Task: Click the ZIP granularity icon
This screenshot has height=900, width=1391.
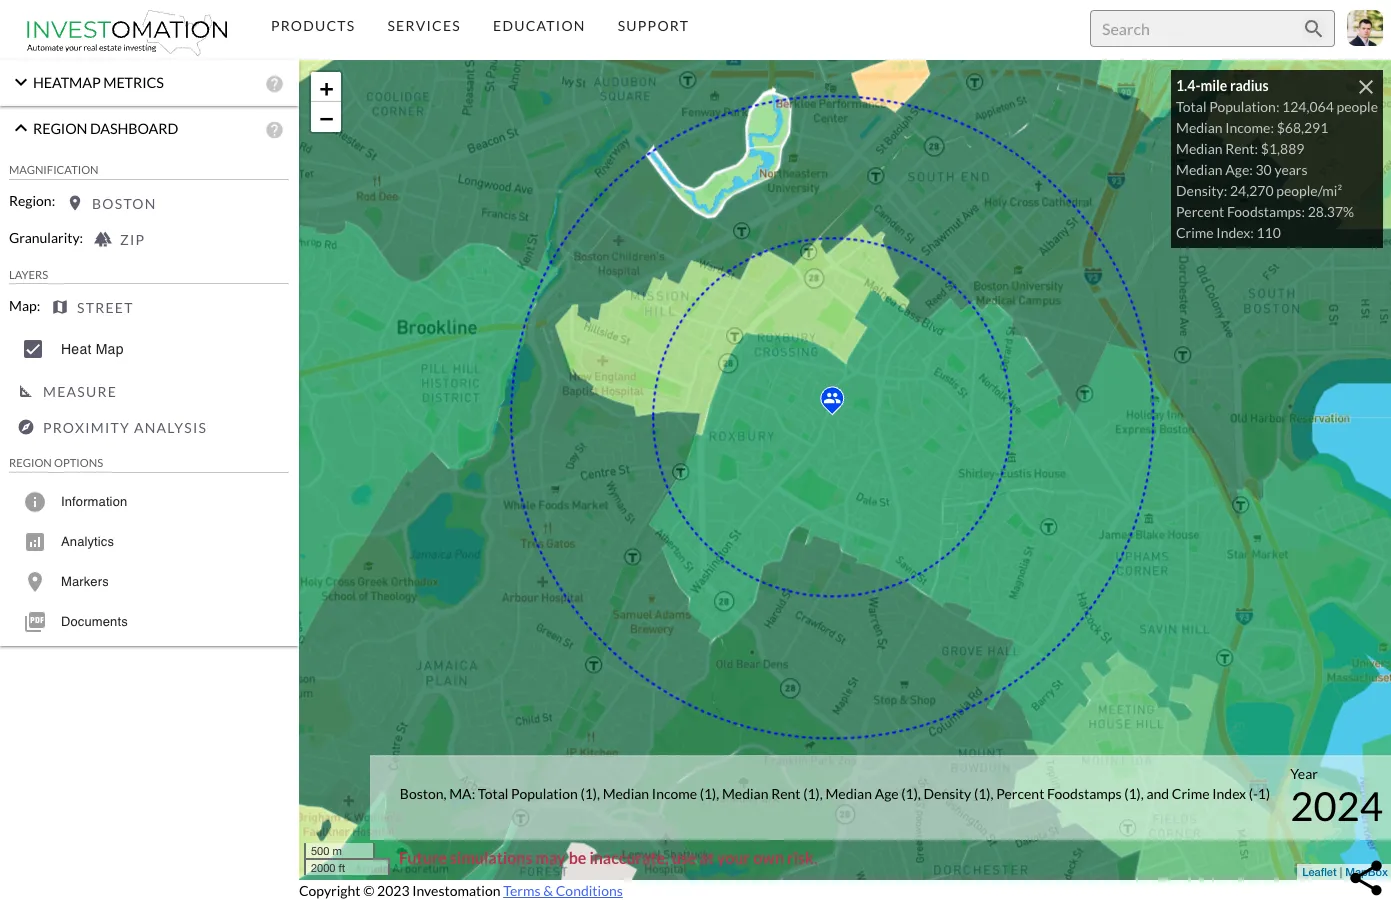Action: (103, 239)
